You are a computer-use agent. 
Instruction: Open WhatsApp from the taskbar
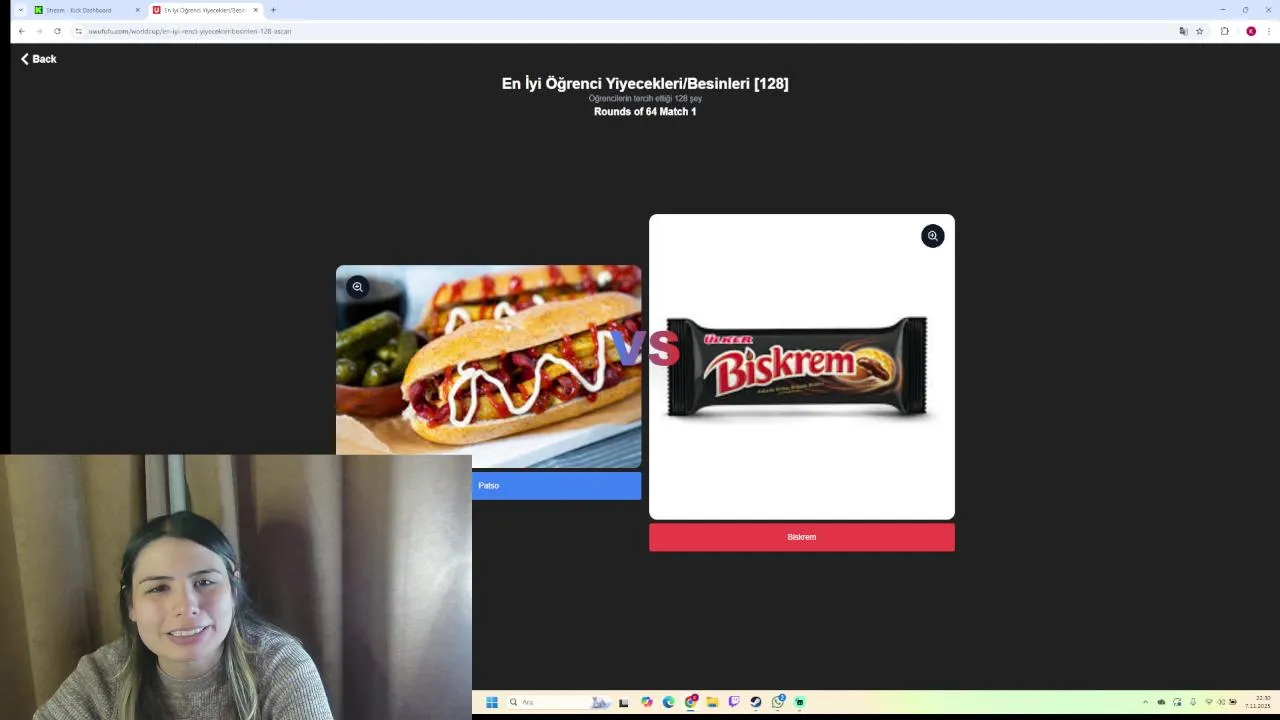pyautogui.click(x=778, y=702)
